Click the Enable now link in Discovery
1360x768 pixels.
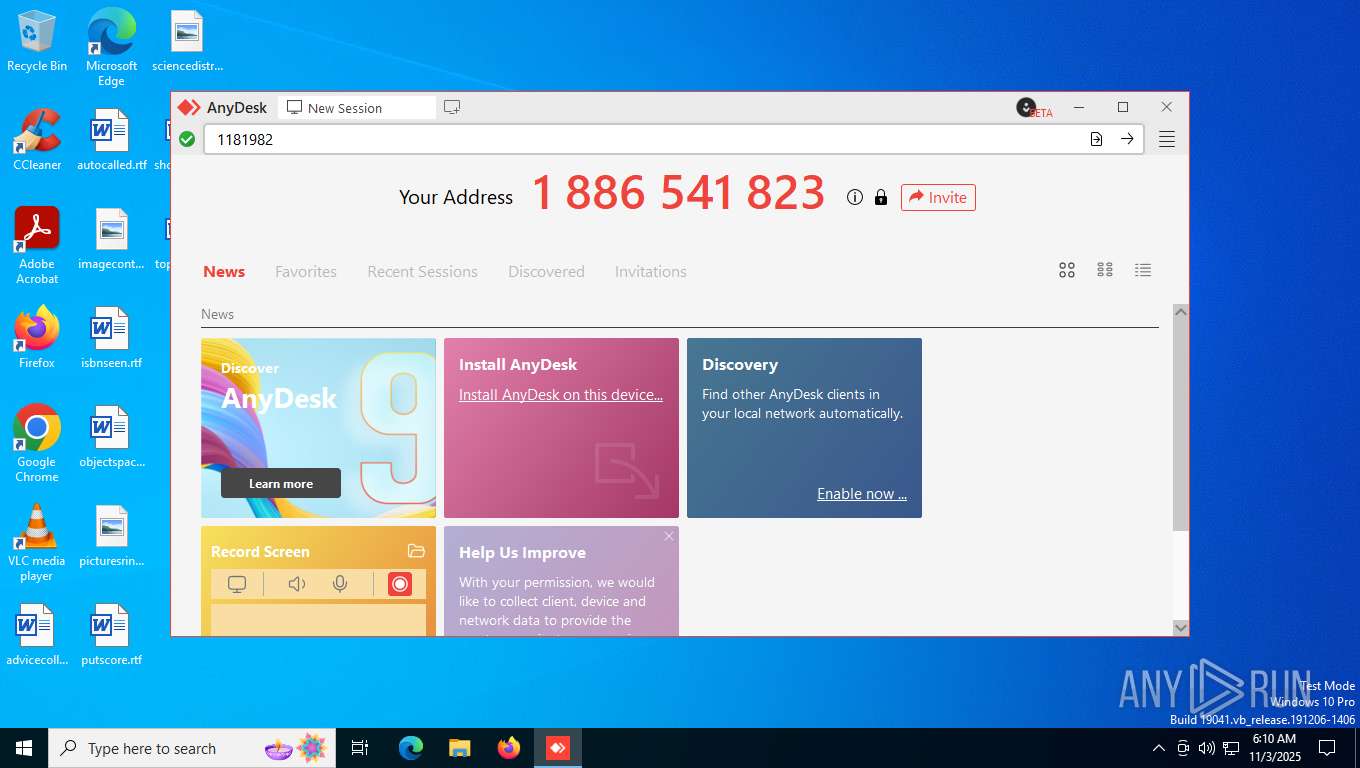pyautogui.click(x=862, y=493)
